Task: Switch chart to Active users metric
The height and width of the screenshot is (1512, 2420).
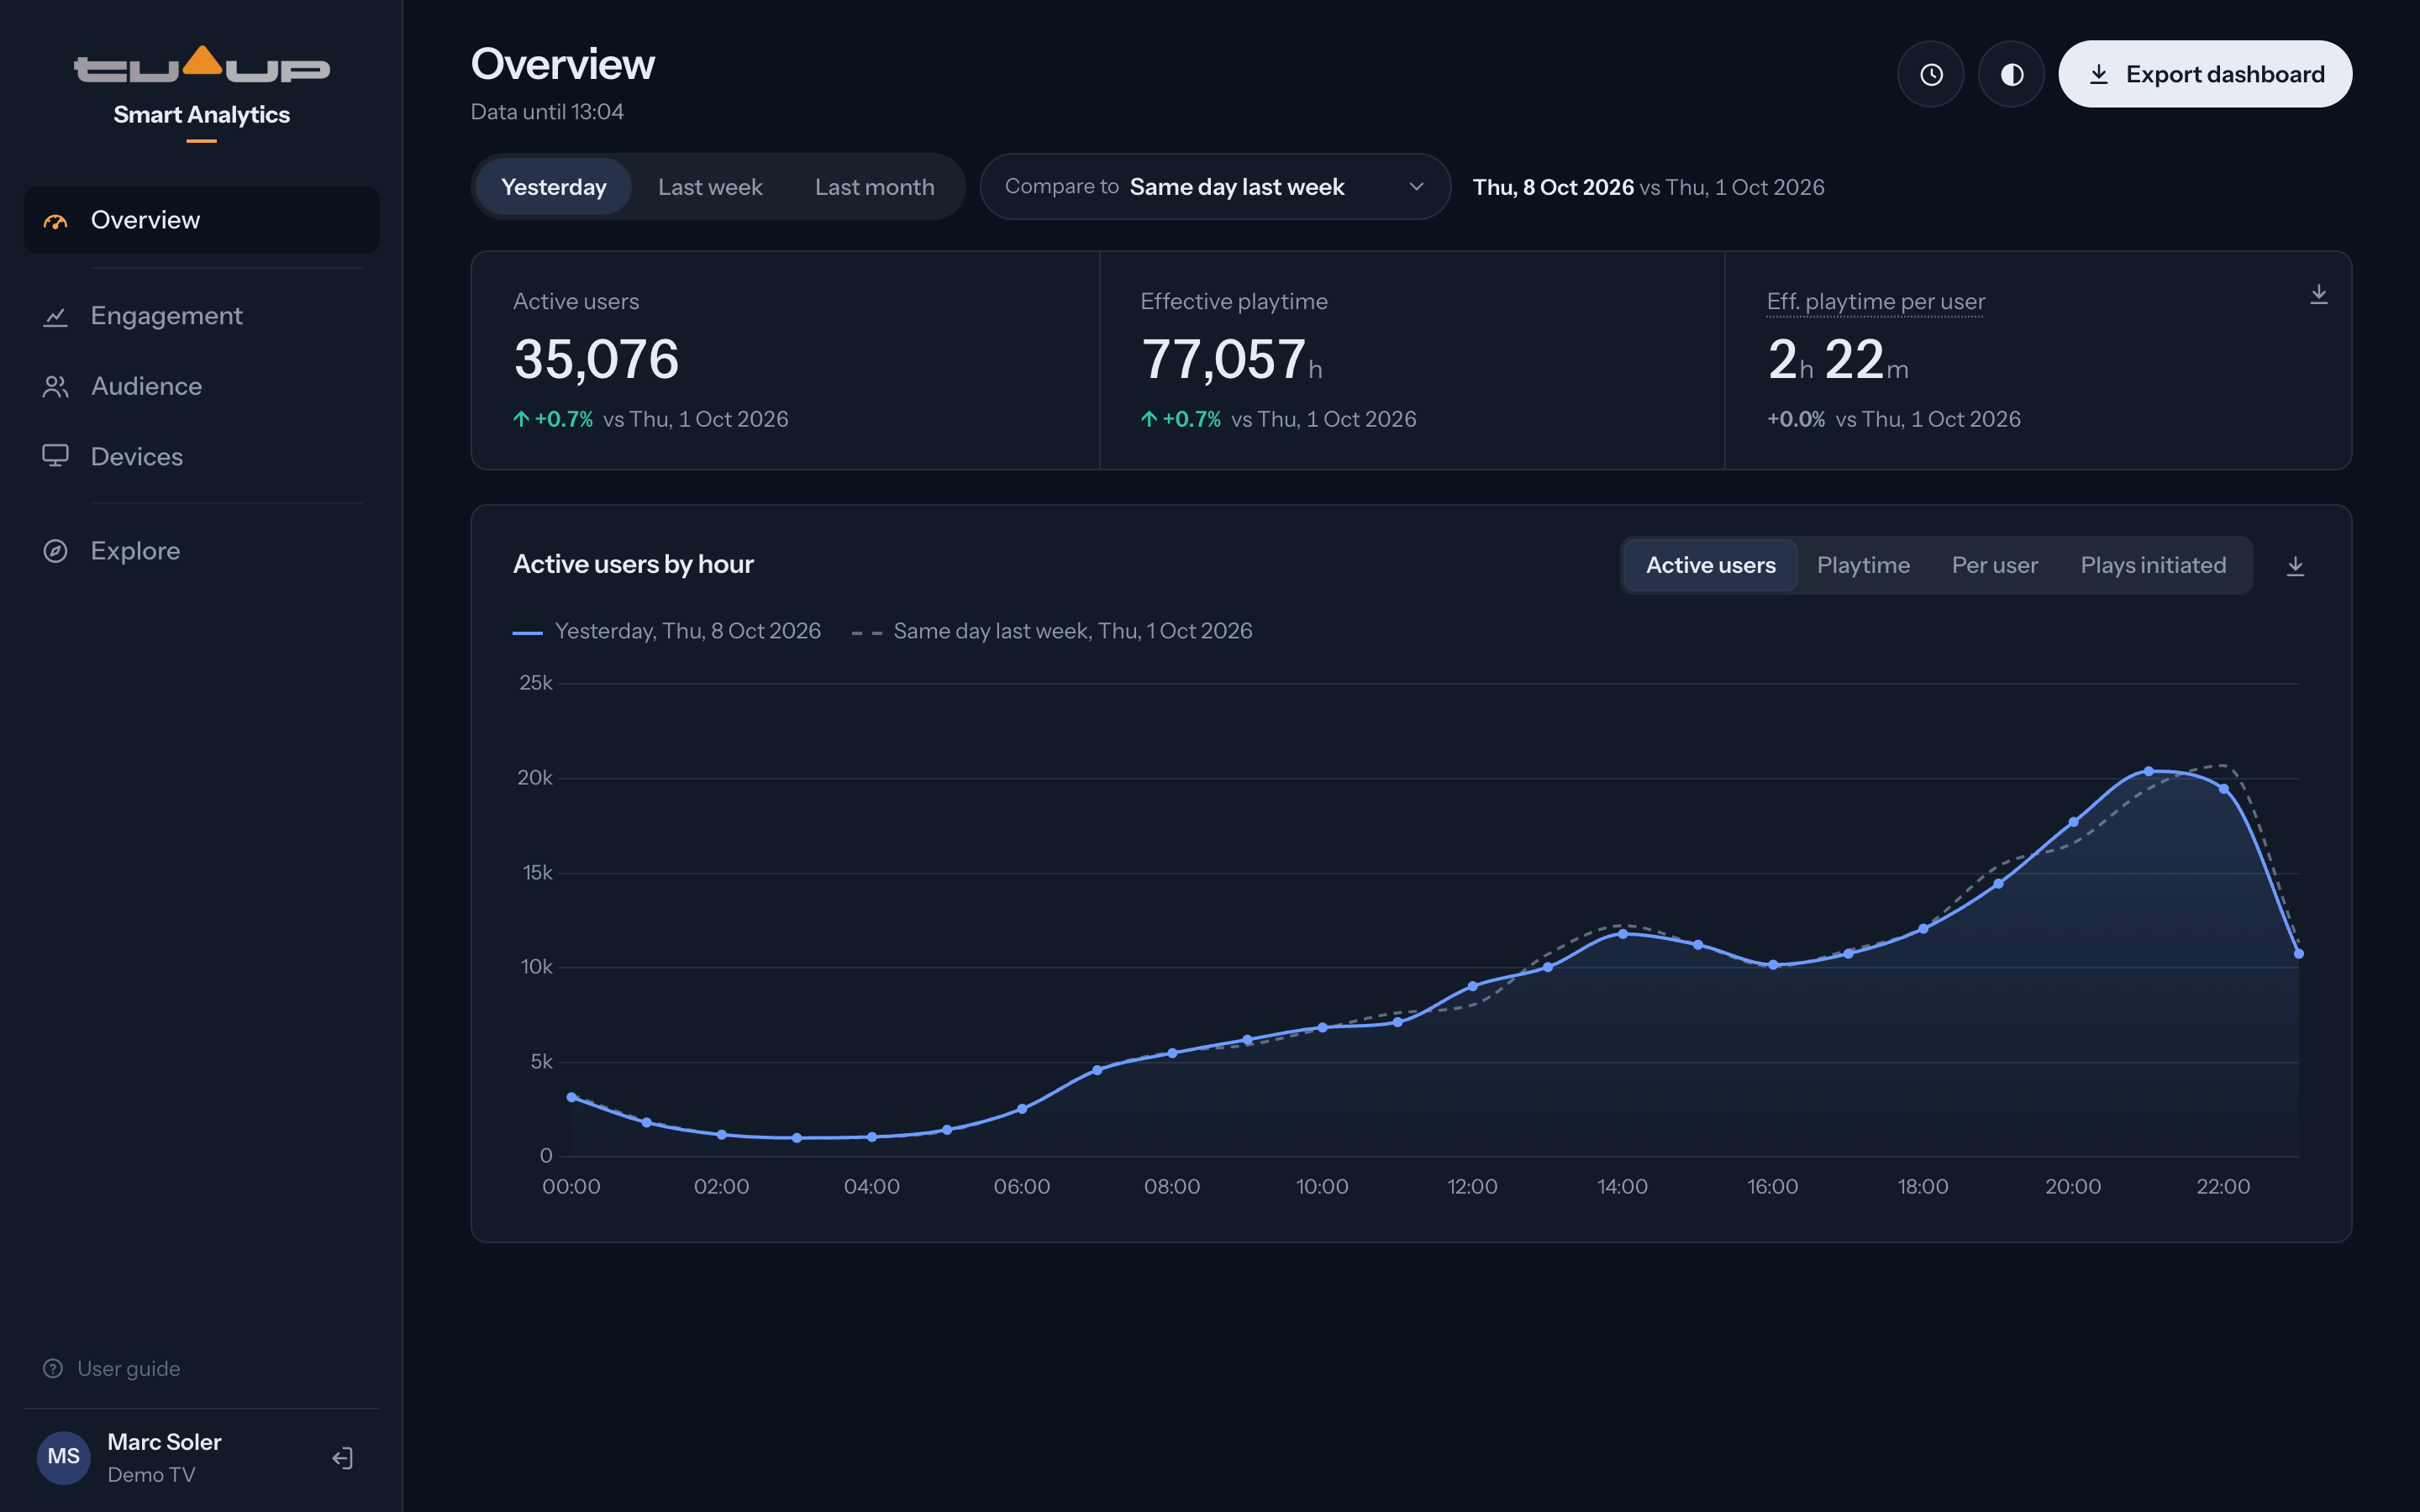Action: (1711, 566)
